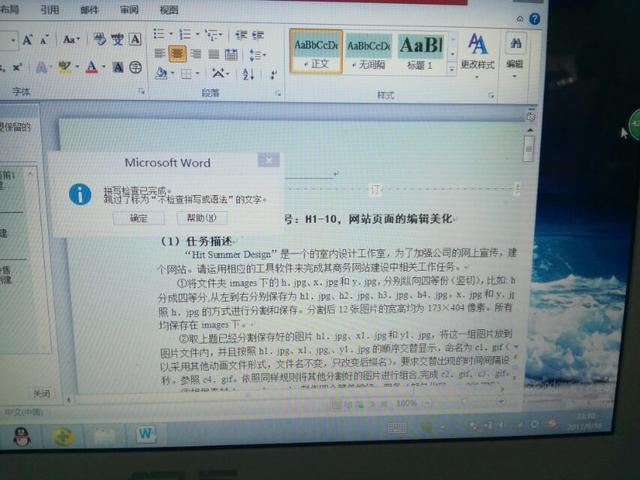Viewport: 640px width, 480px height.
Task: Apply the yellow text highlight color
Action: click(64, 67)
